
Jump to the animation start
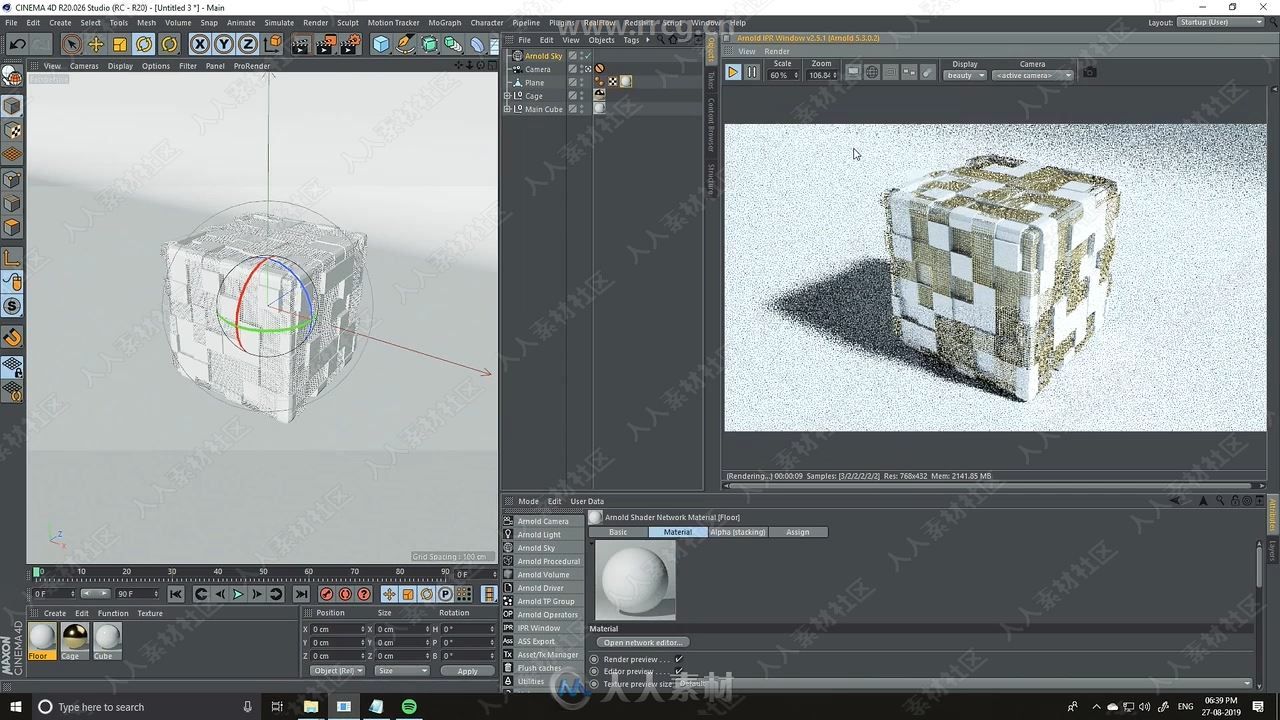point(175,594)
